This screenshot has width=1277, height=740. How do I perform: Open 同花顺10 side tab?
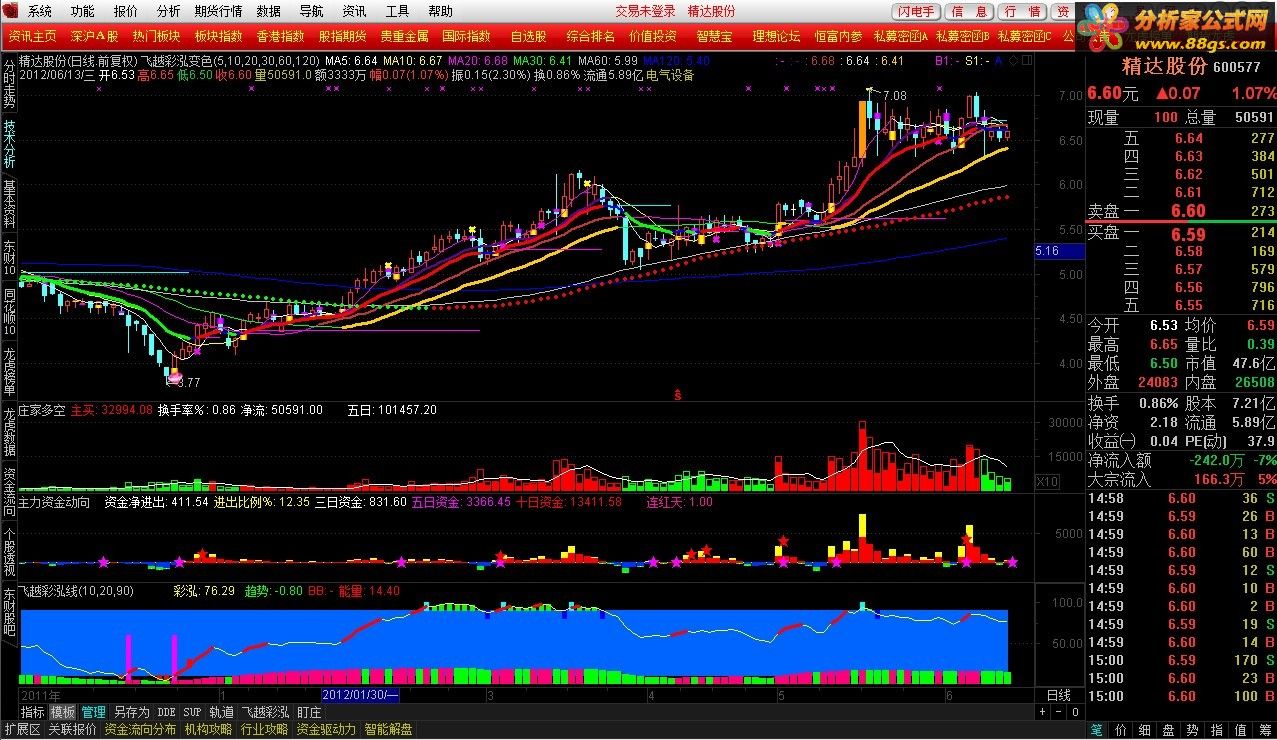[9, 312]
